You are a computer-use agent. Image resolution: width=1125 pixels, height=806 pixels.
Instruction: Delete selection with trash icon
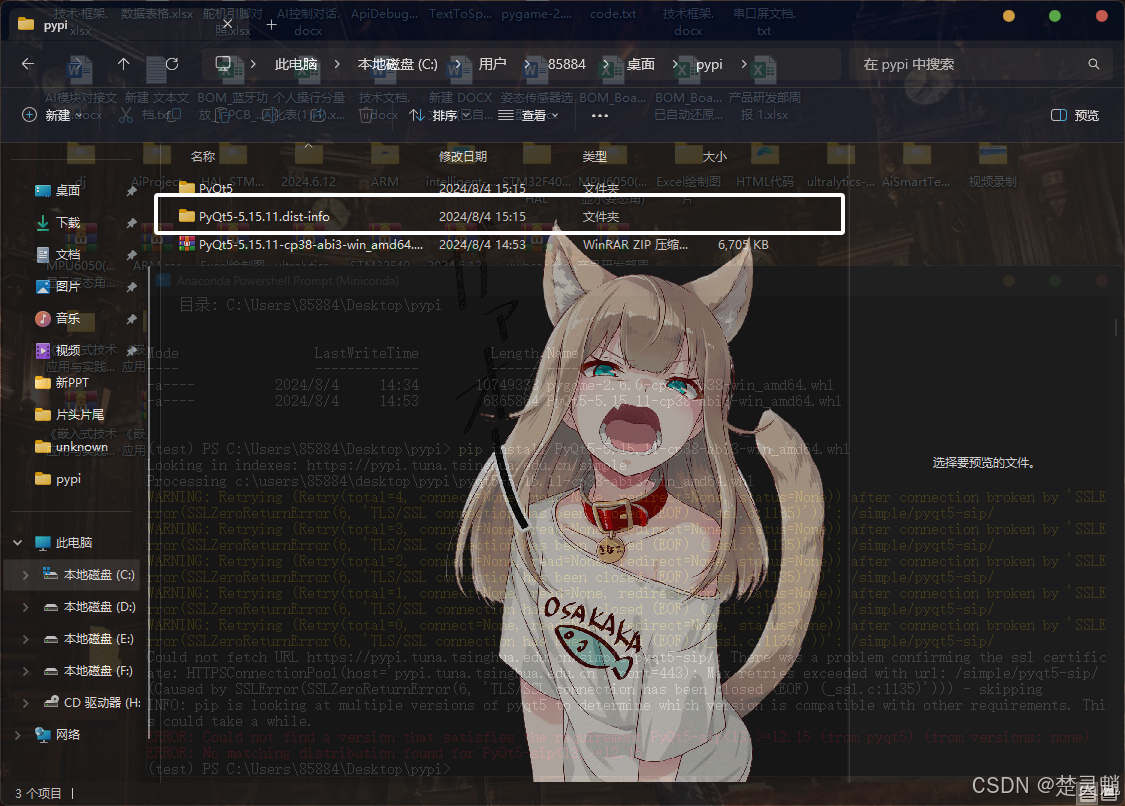[365, 115]
